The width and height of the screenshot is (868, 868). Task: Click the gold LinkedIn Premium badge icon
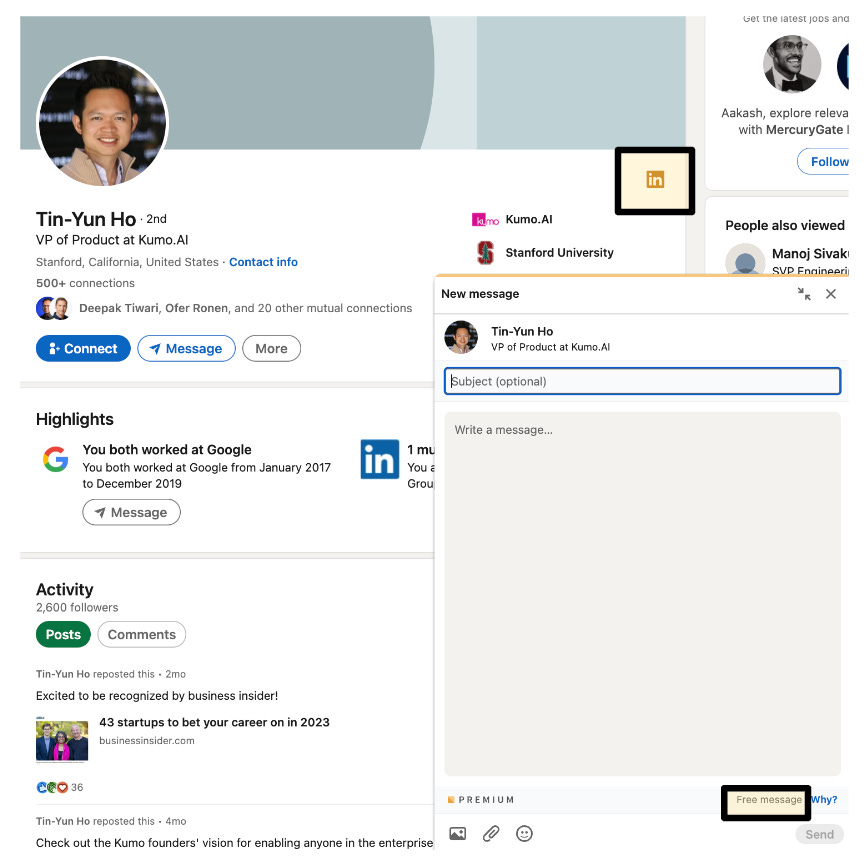(654, 179)
